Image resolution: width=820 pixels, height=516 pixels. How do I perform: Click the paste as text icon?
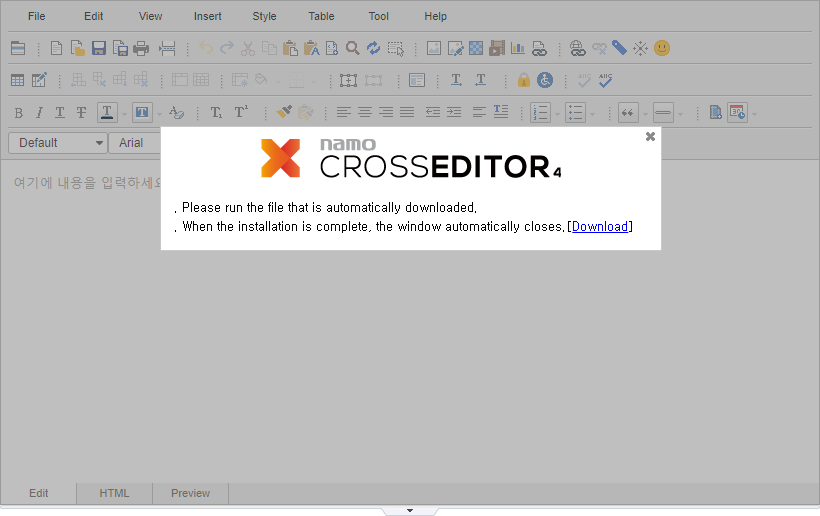[312, 48]
